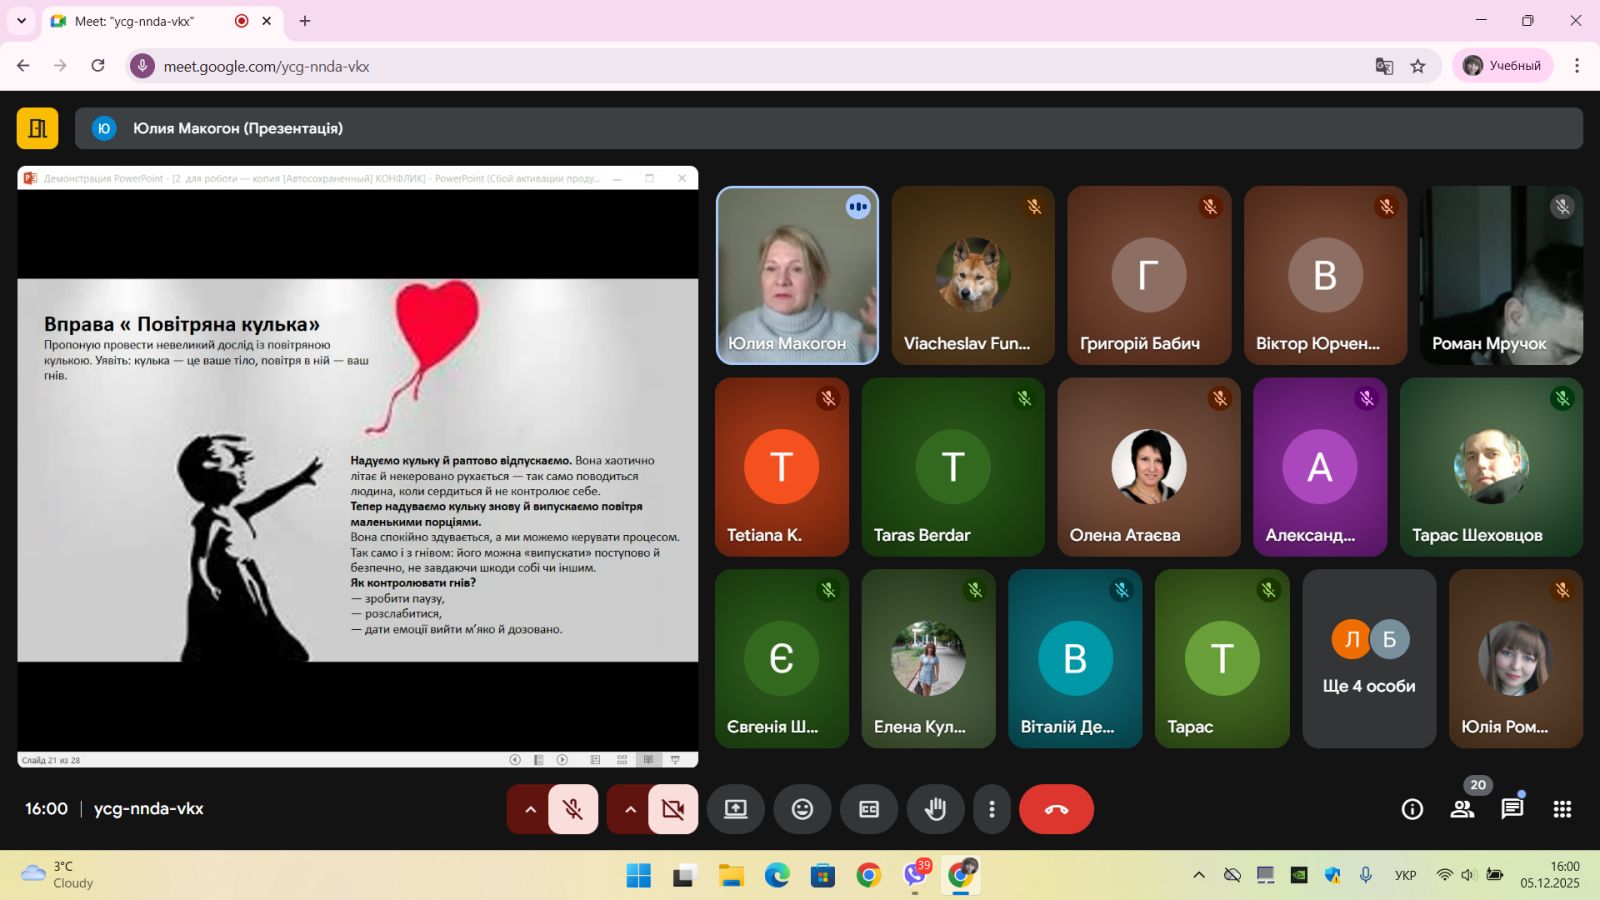Click the Учебный profile button
This screenshot has height=900, width=1600.
[x=1502, y=66]
